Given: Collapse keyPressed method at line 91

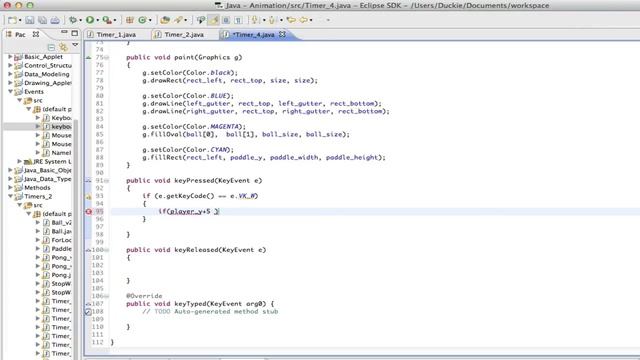Looking at the screenshot, I should point(107,180).
